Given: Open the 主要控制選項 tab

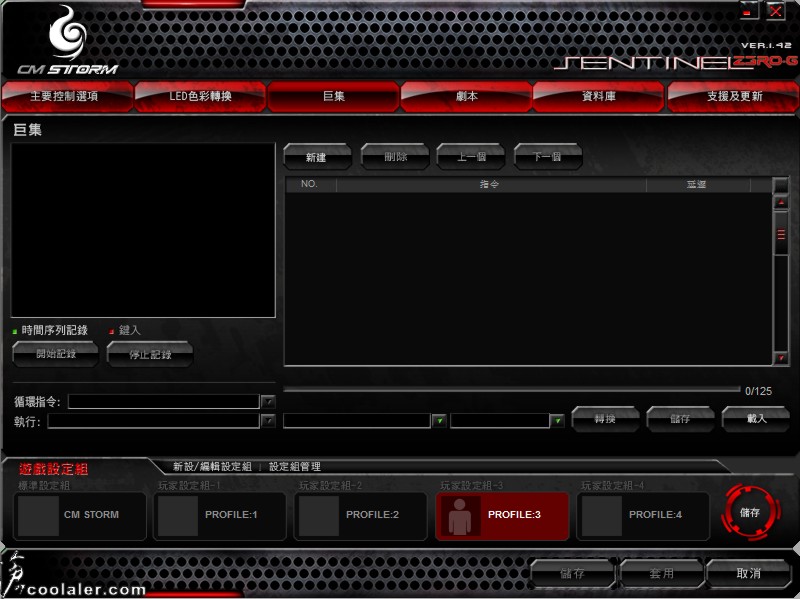Looking at the screenshot, I should pos(67,96).
